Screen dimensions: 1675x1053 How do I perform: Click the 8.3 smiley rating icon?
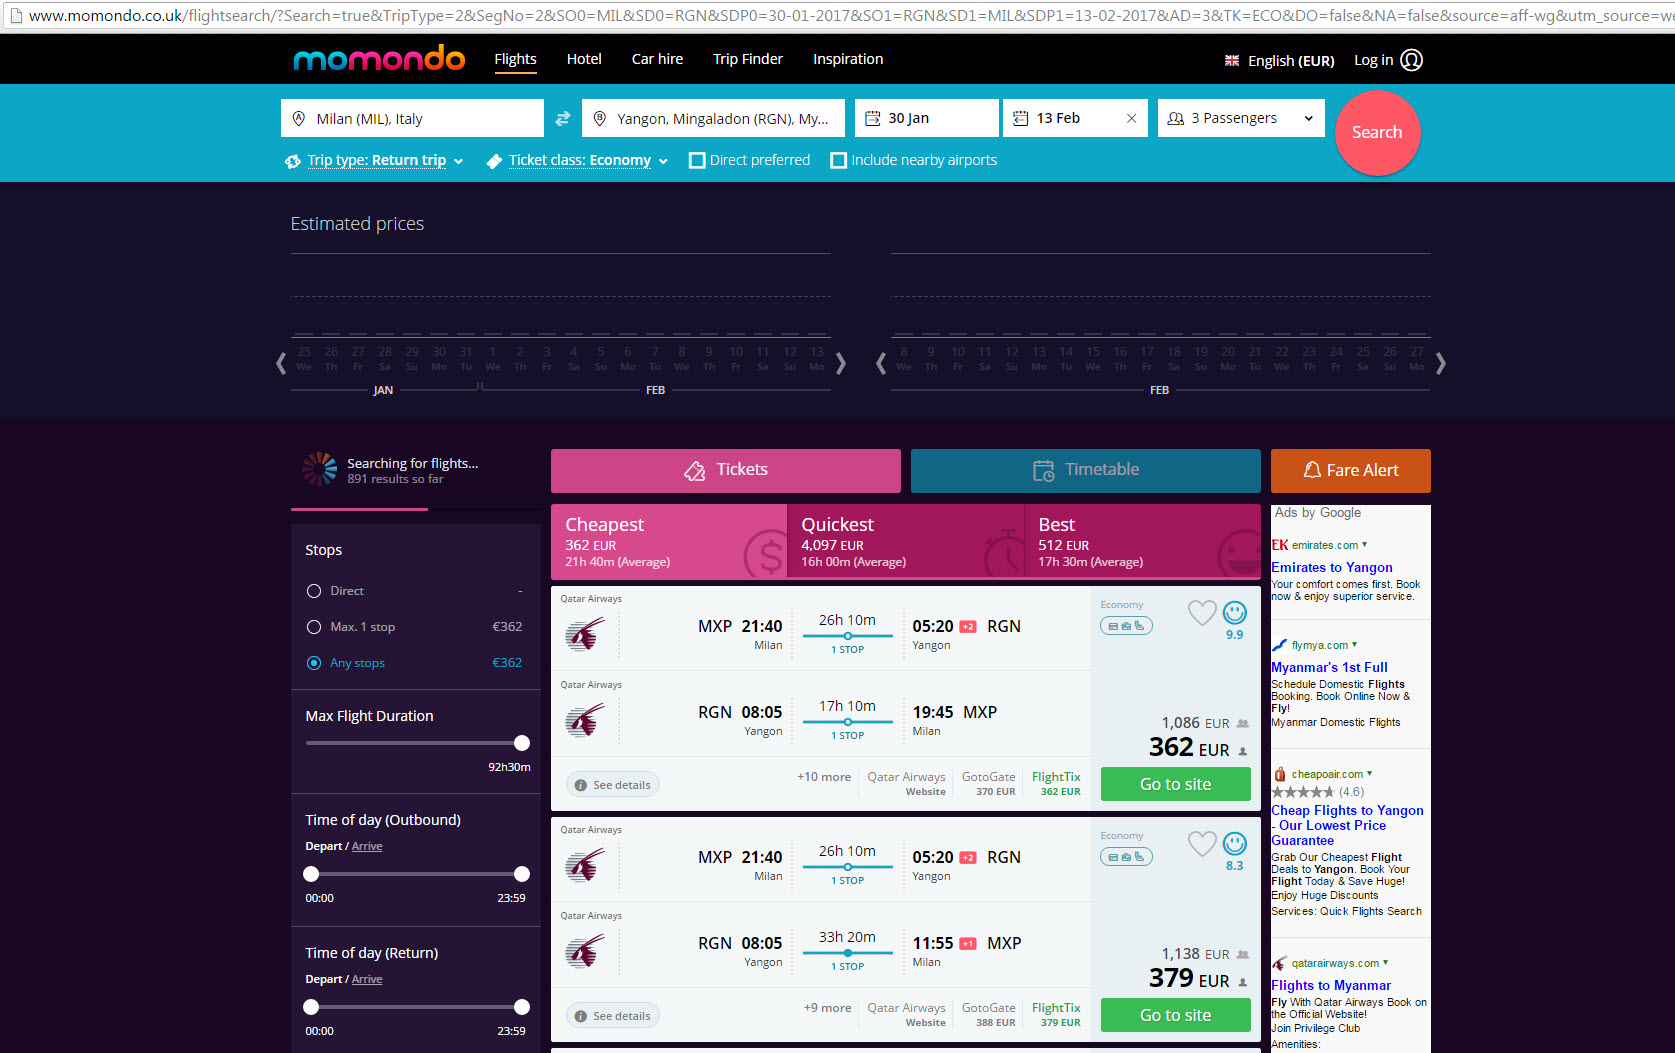click(1235, 843)
